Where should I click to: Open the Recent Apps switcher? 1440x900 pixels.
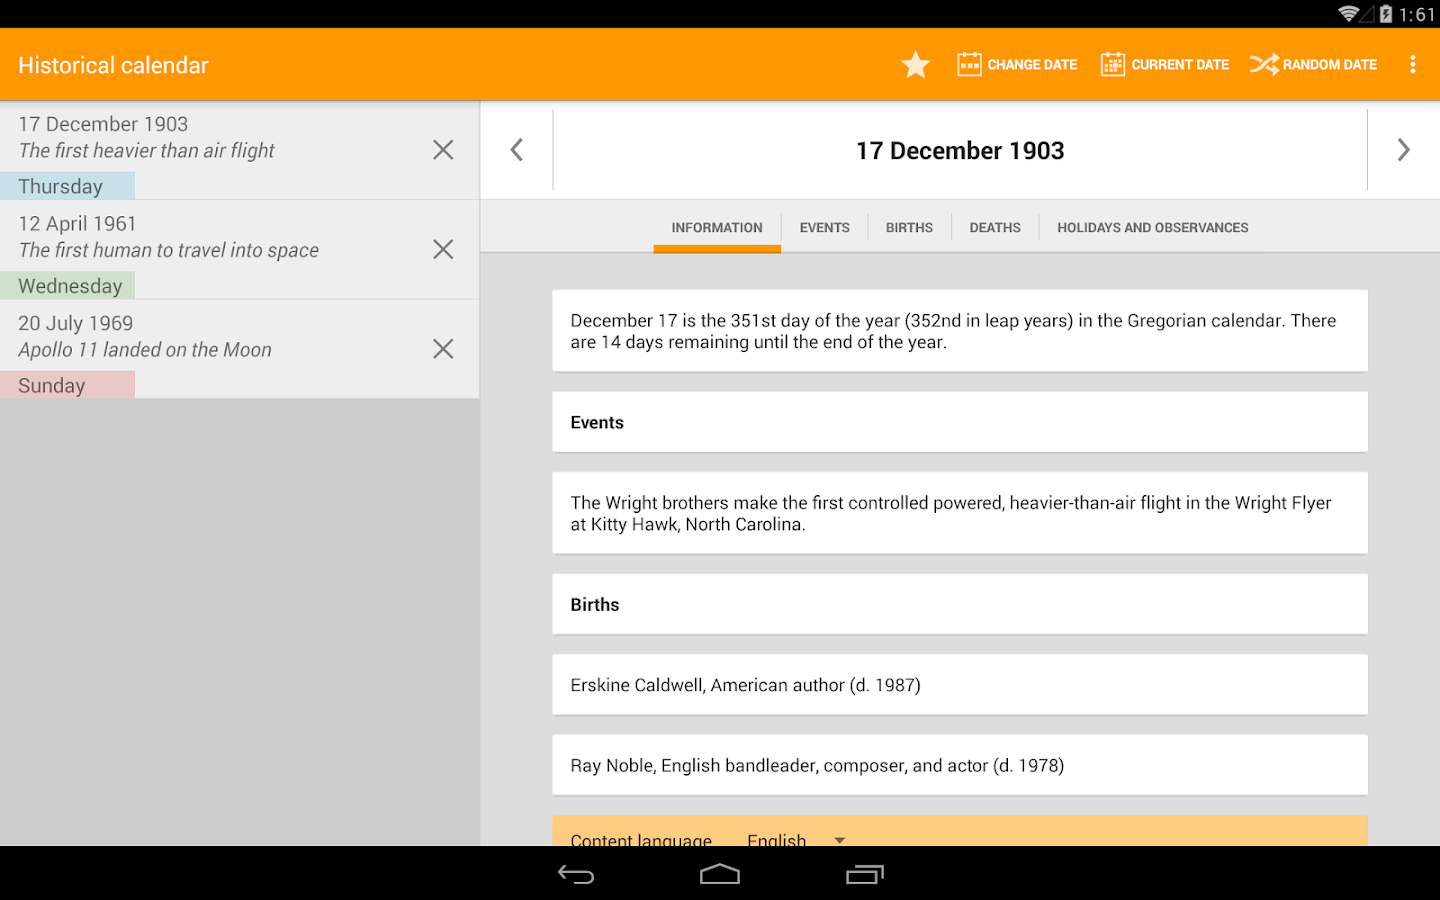864,873
